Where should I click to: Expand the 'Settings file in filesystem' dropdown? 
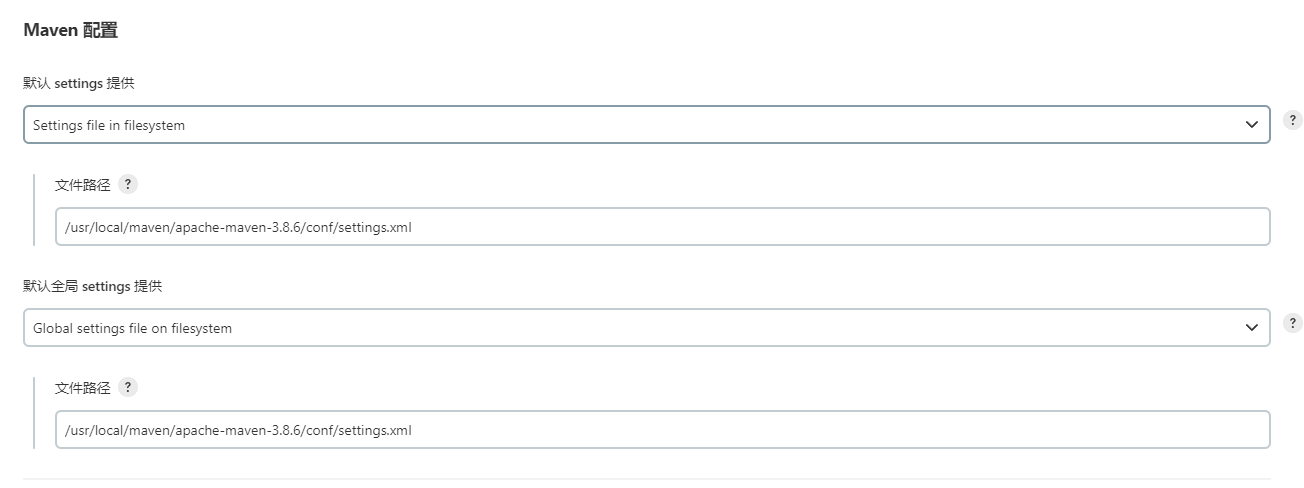[646, 125]
